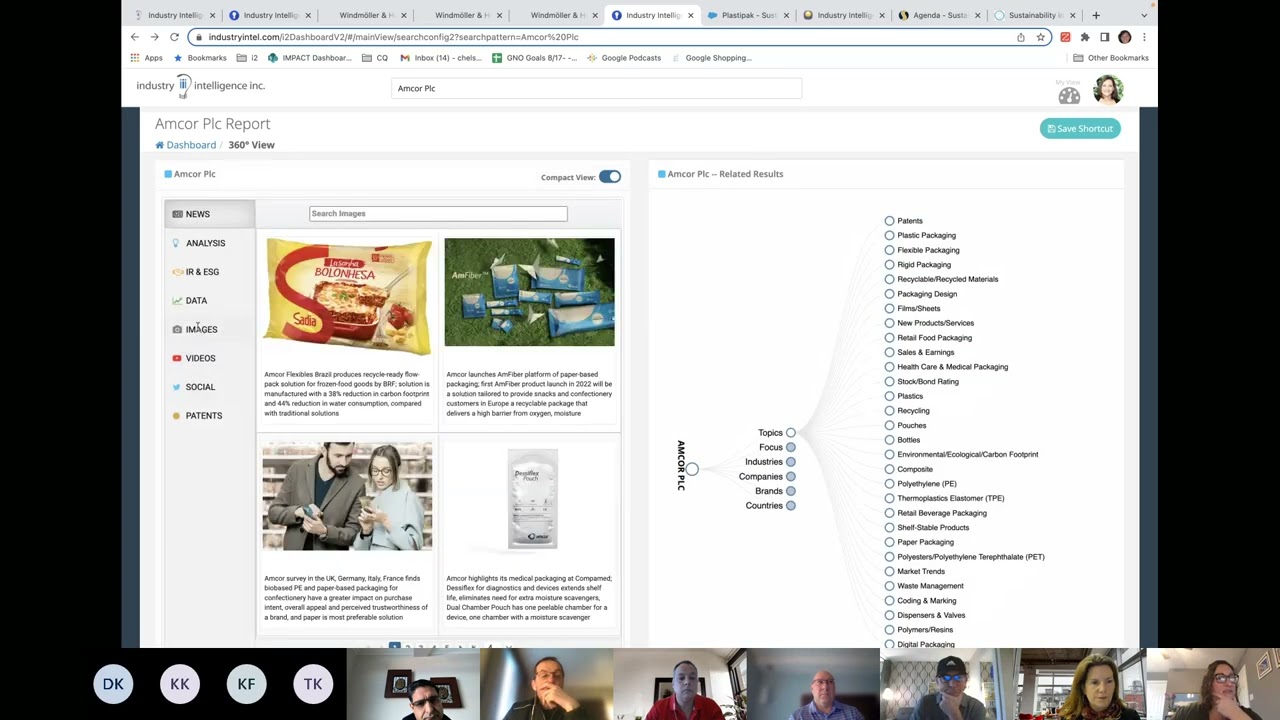Expand the Countries branch node
The width and height of the screenshot is (1280, 720).
point(790,506)
